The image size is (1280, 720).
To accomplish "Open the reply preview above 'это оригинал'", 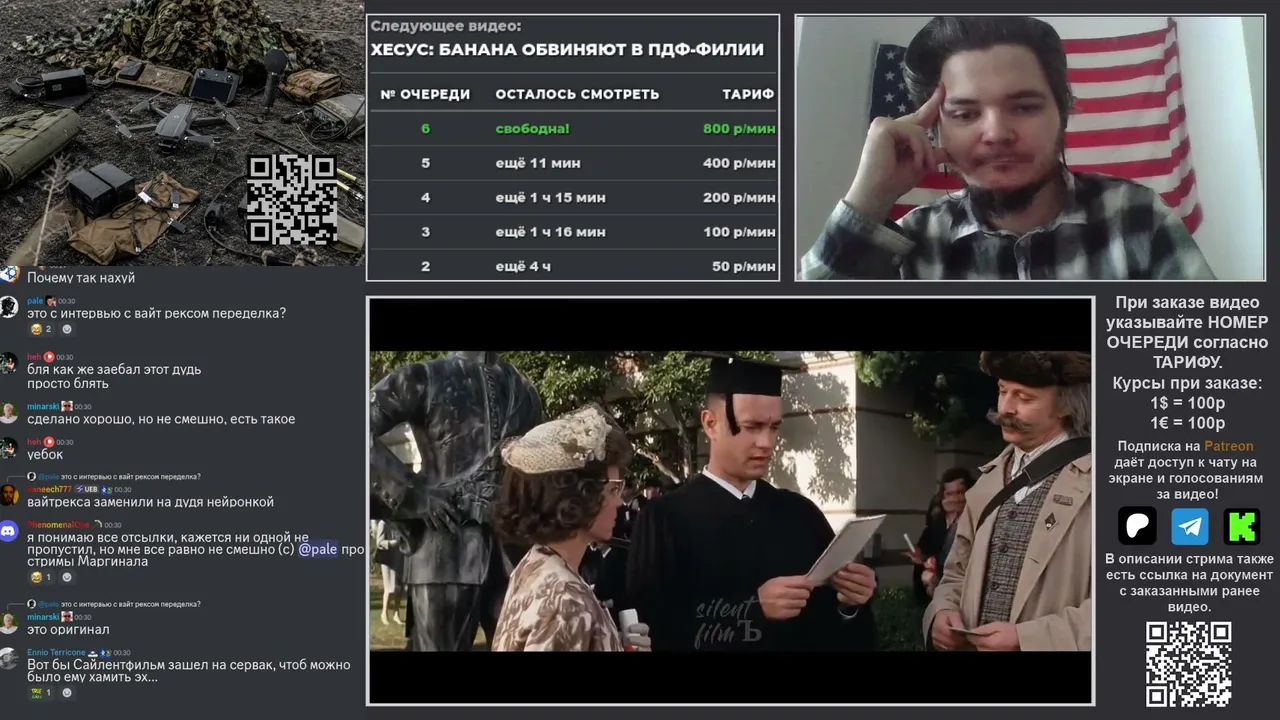I will 113,604.
